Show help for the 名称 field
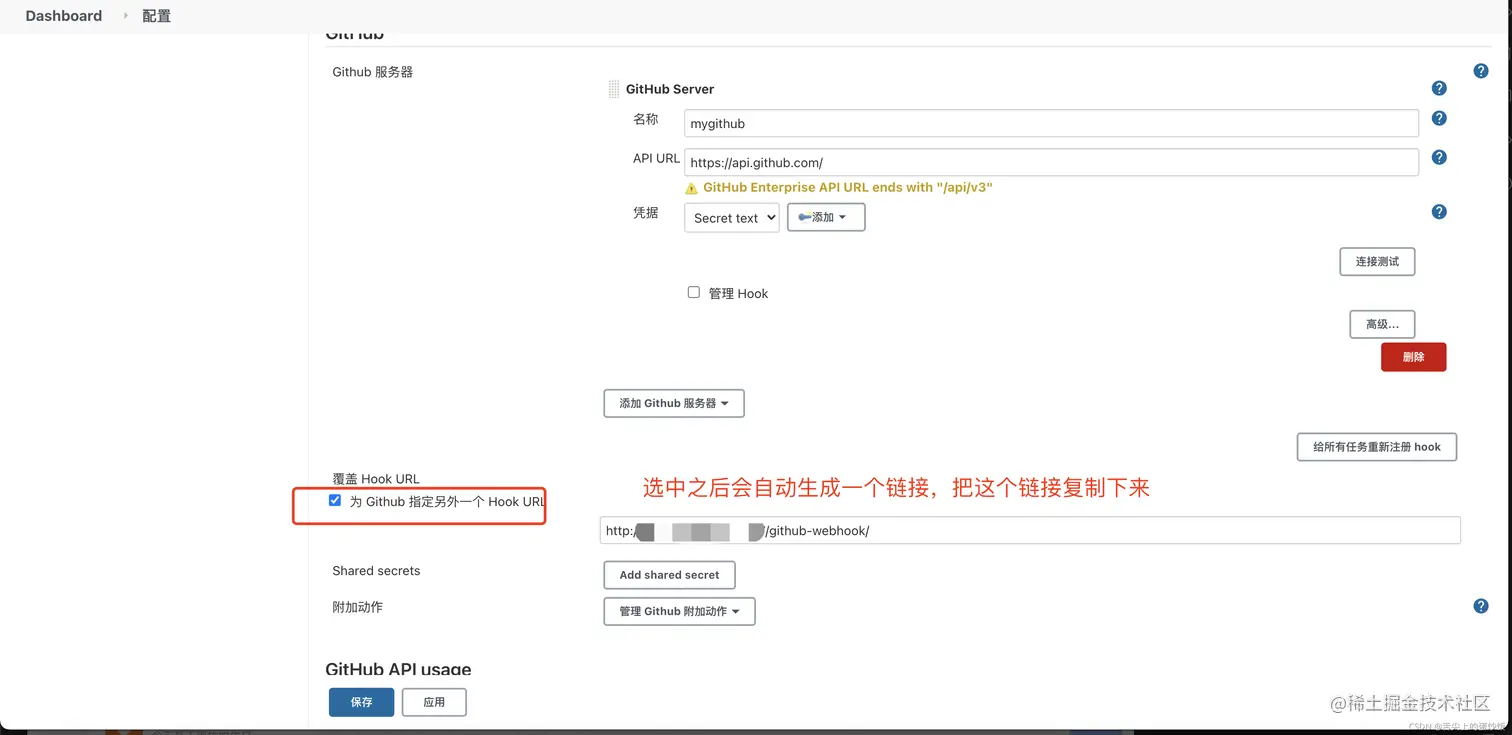Screen dimensions: 1512x735 click(1439, 118)
